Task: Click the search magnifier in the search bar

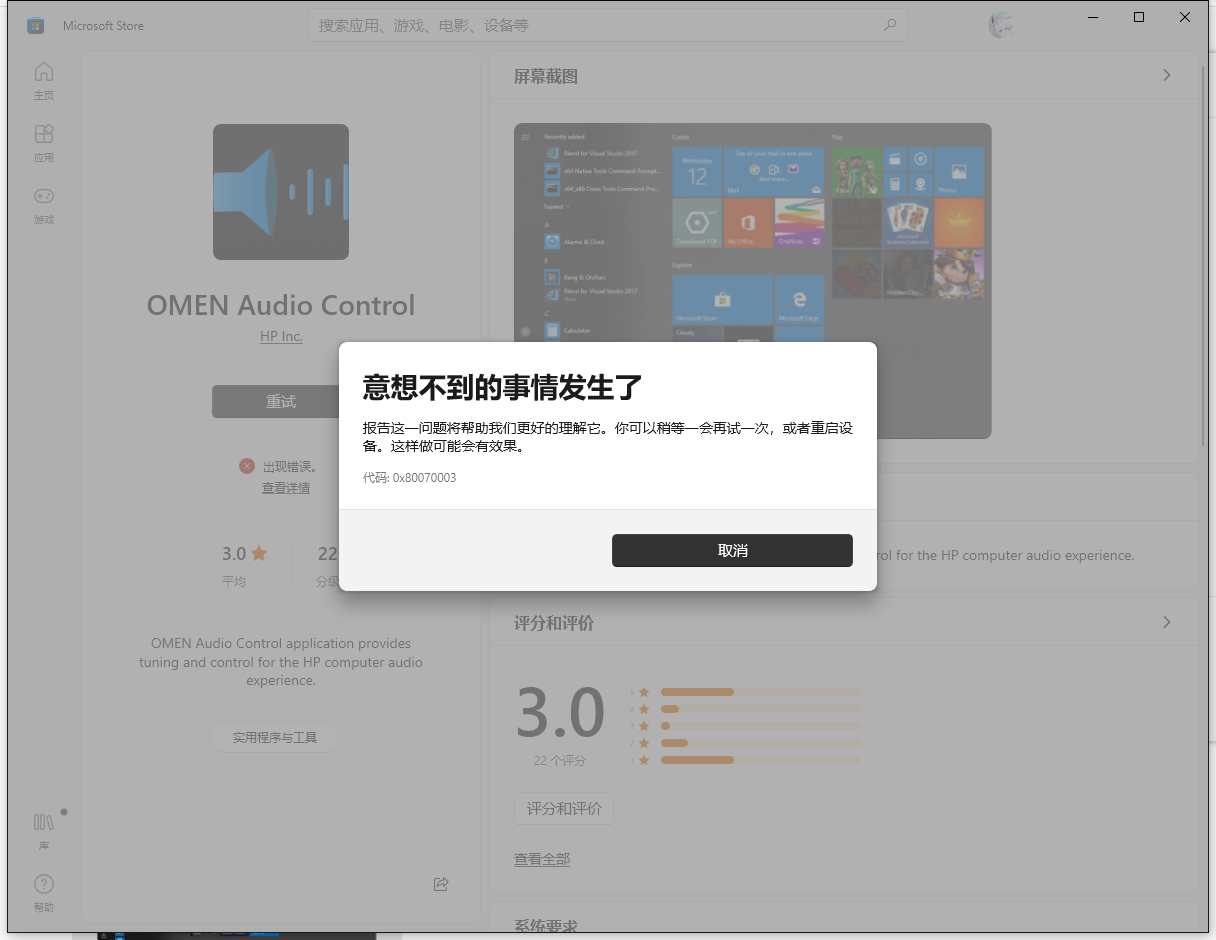Action: (x=889, y=25)
